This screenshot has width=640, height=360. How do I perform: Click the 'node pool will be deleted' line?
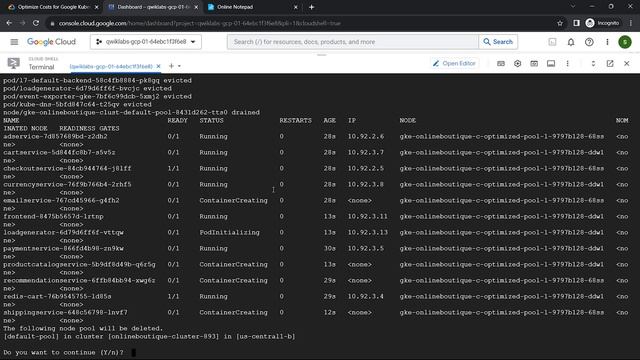point(83,328)
